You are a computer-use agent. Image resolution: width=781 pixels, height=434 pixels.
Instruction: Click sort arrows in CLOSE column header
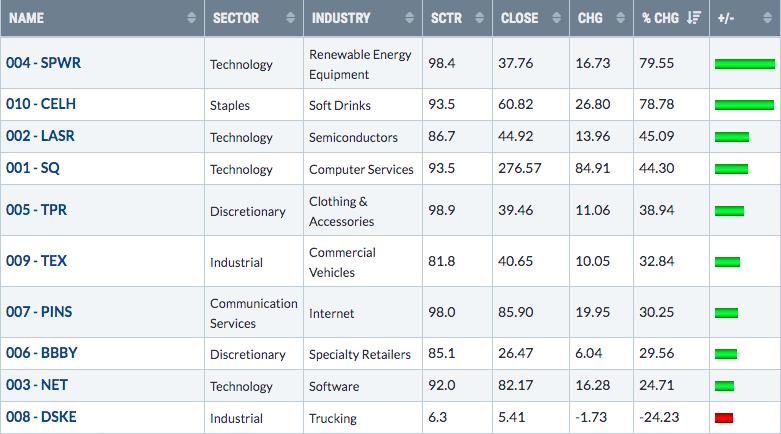tap(557, 18)
